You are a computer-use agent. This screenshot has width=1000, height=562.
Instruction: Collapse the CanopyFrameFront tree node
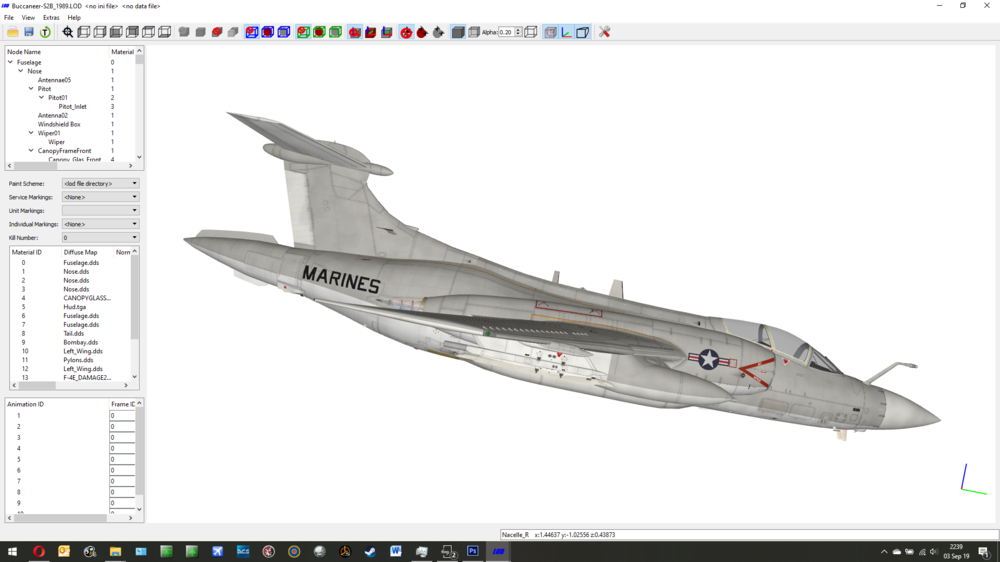31,151
